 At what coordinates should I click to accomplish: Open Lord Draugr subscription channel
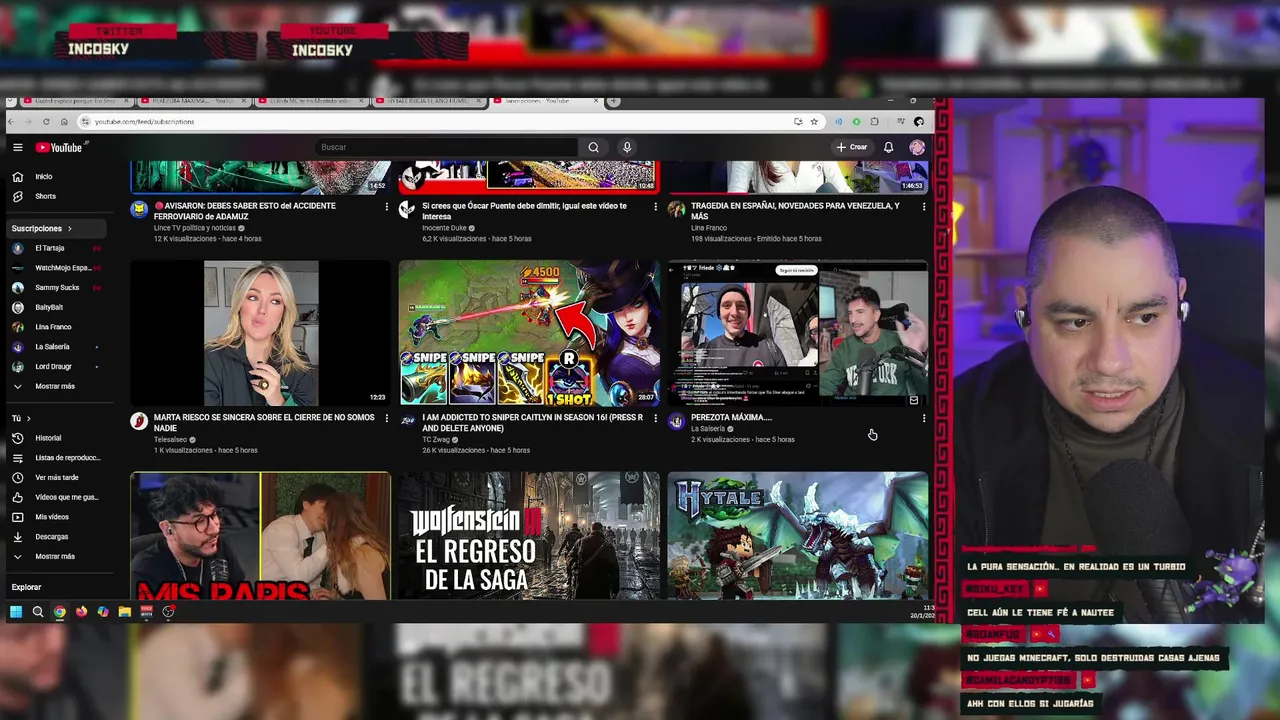point(58,366)
